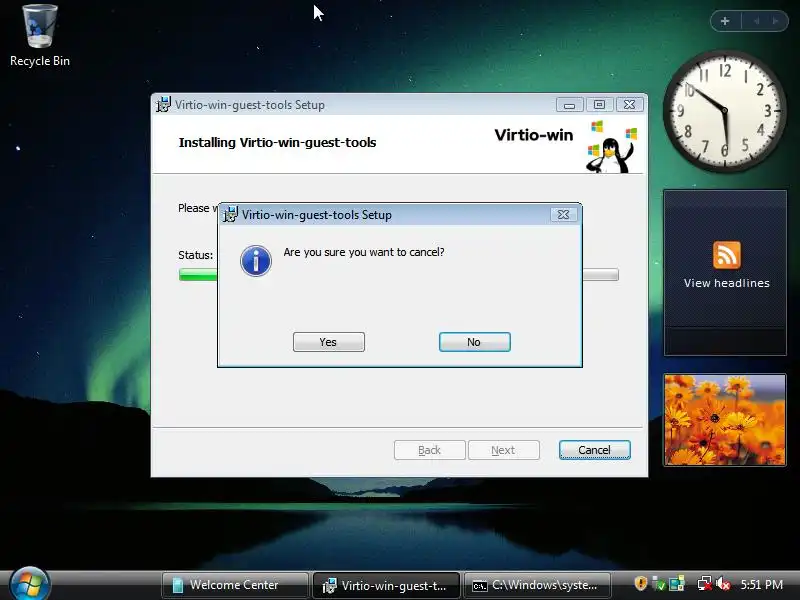Click the disabled Next button
800x600 pixels.
point(504,450)
